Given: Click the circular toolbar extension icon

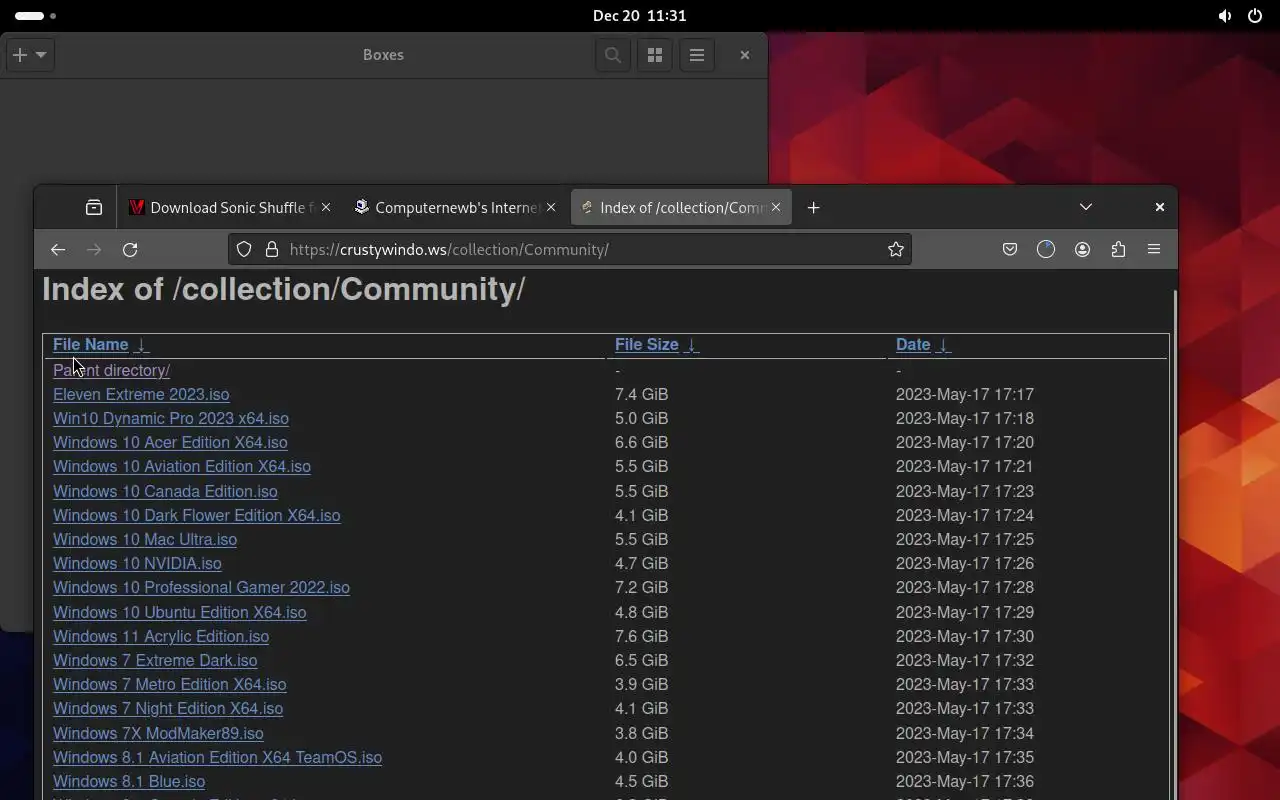Looking at the screenshot, I should (x=1046, y=250).
